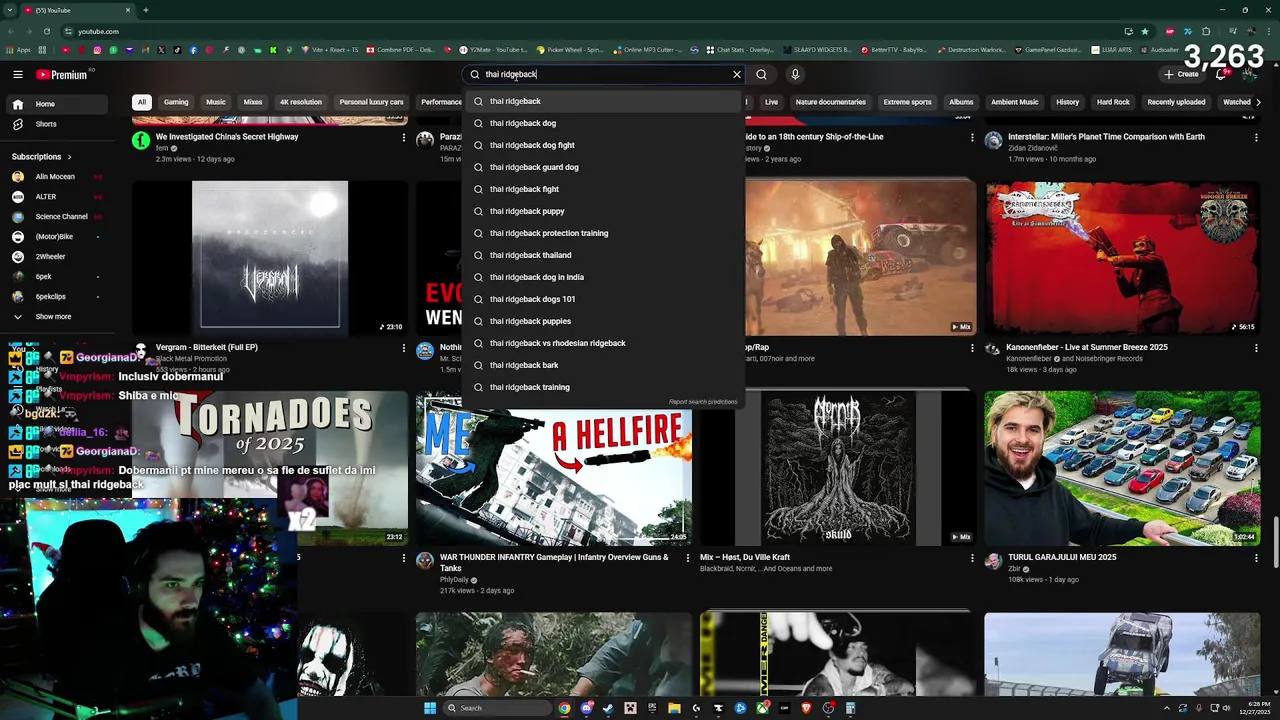This screenshot has width=1280, height=720.
Task: Click the magnifier search submit button
Action: [761, 74]
